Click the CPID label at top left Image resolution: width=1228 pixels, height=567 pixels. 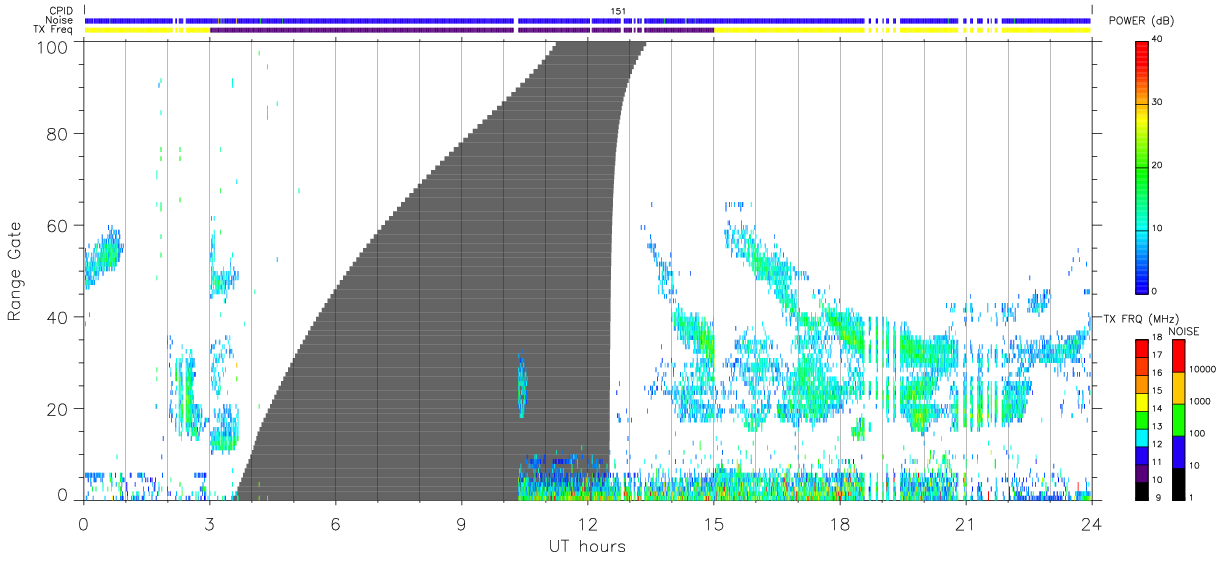point(61,11)
